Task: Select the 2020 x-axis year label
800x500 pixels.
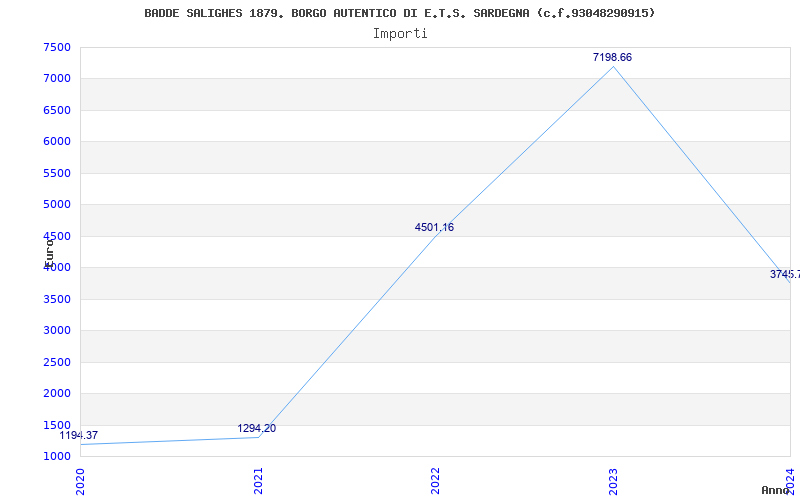Action: coord(80,482)
